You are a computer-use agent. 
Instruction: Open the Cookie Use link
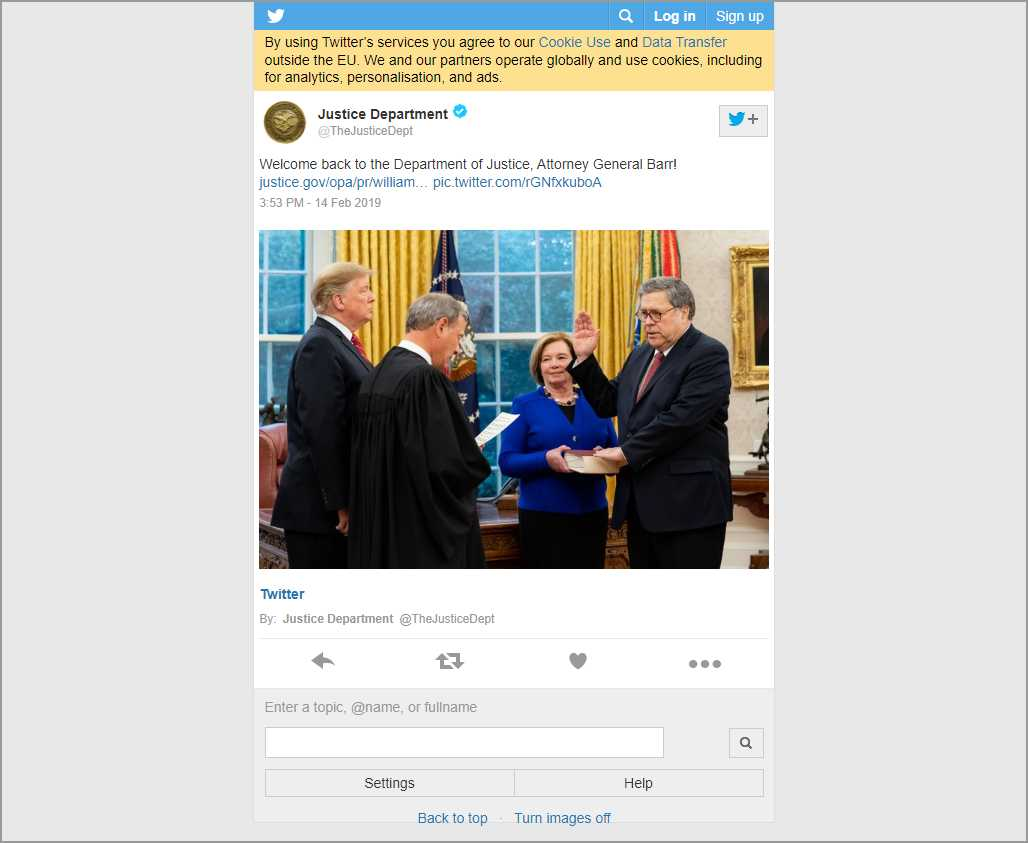pos(574,43)
